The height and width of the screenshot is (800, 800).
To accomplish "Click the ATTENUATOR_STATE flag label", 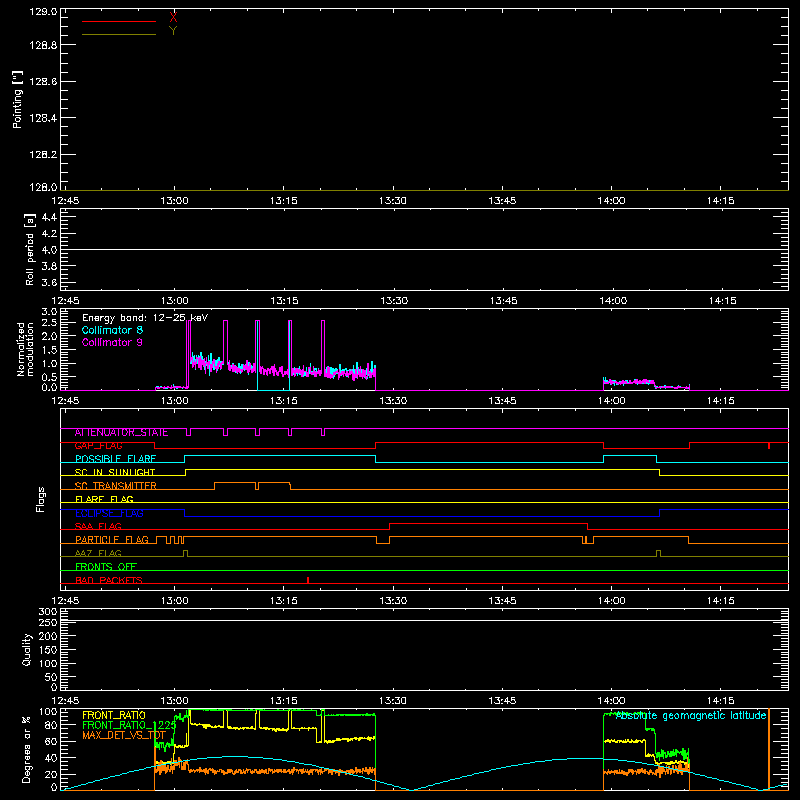I will 121,433.
